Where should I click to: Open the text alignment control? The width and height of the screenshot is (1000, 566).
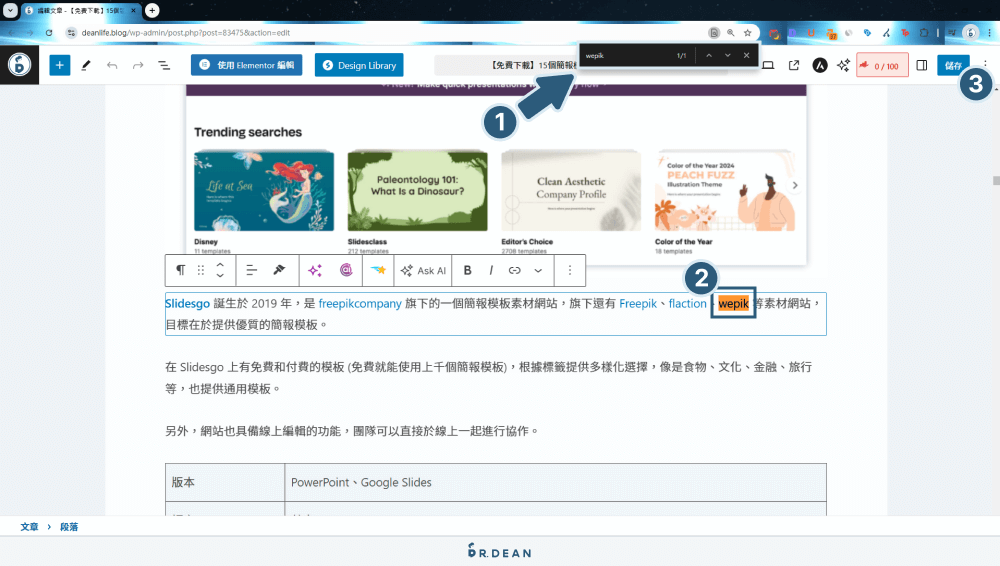tap(251, 270)
